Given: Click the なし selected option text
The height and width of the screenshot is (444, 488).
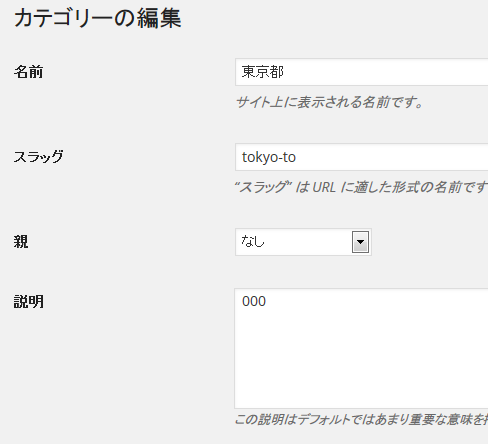Looking at the screenshot, I should tap(253, 241).
